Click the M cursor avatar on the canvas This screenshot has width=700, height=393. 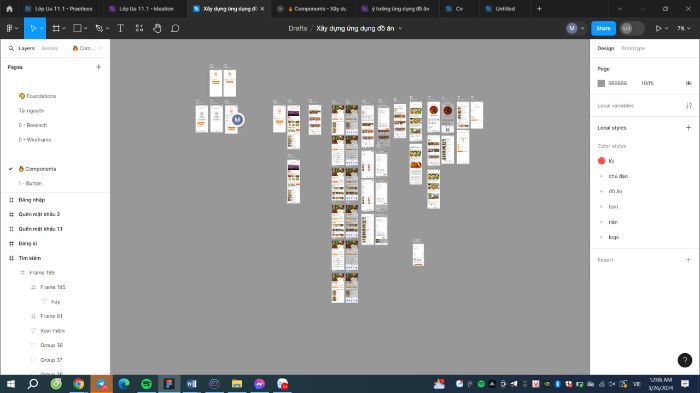(x=238, y=120)
